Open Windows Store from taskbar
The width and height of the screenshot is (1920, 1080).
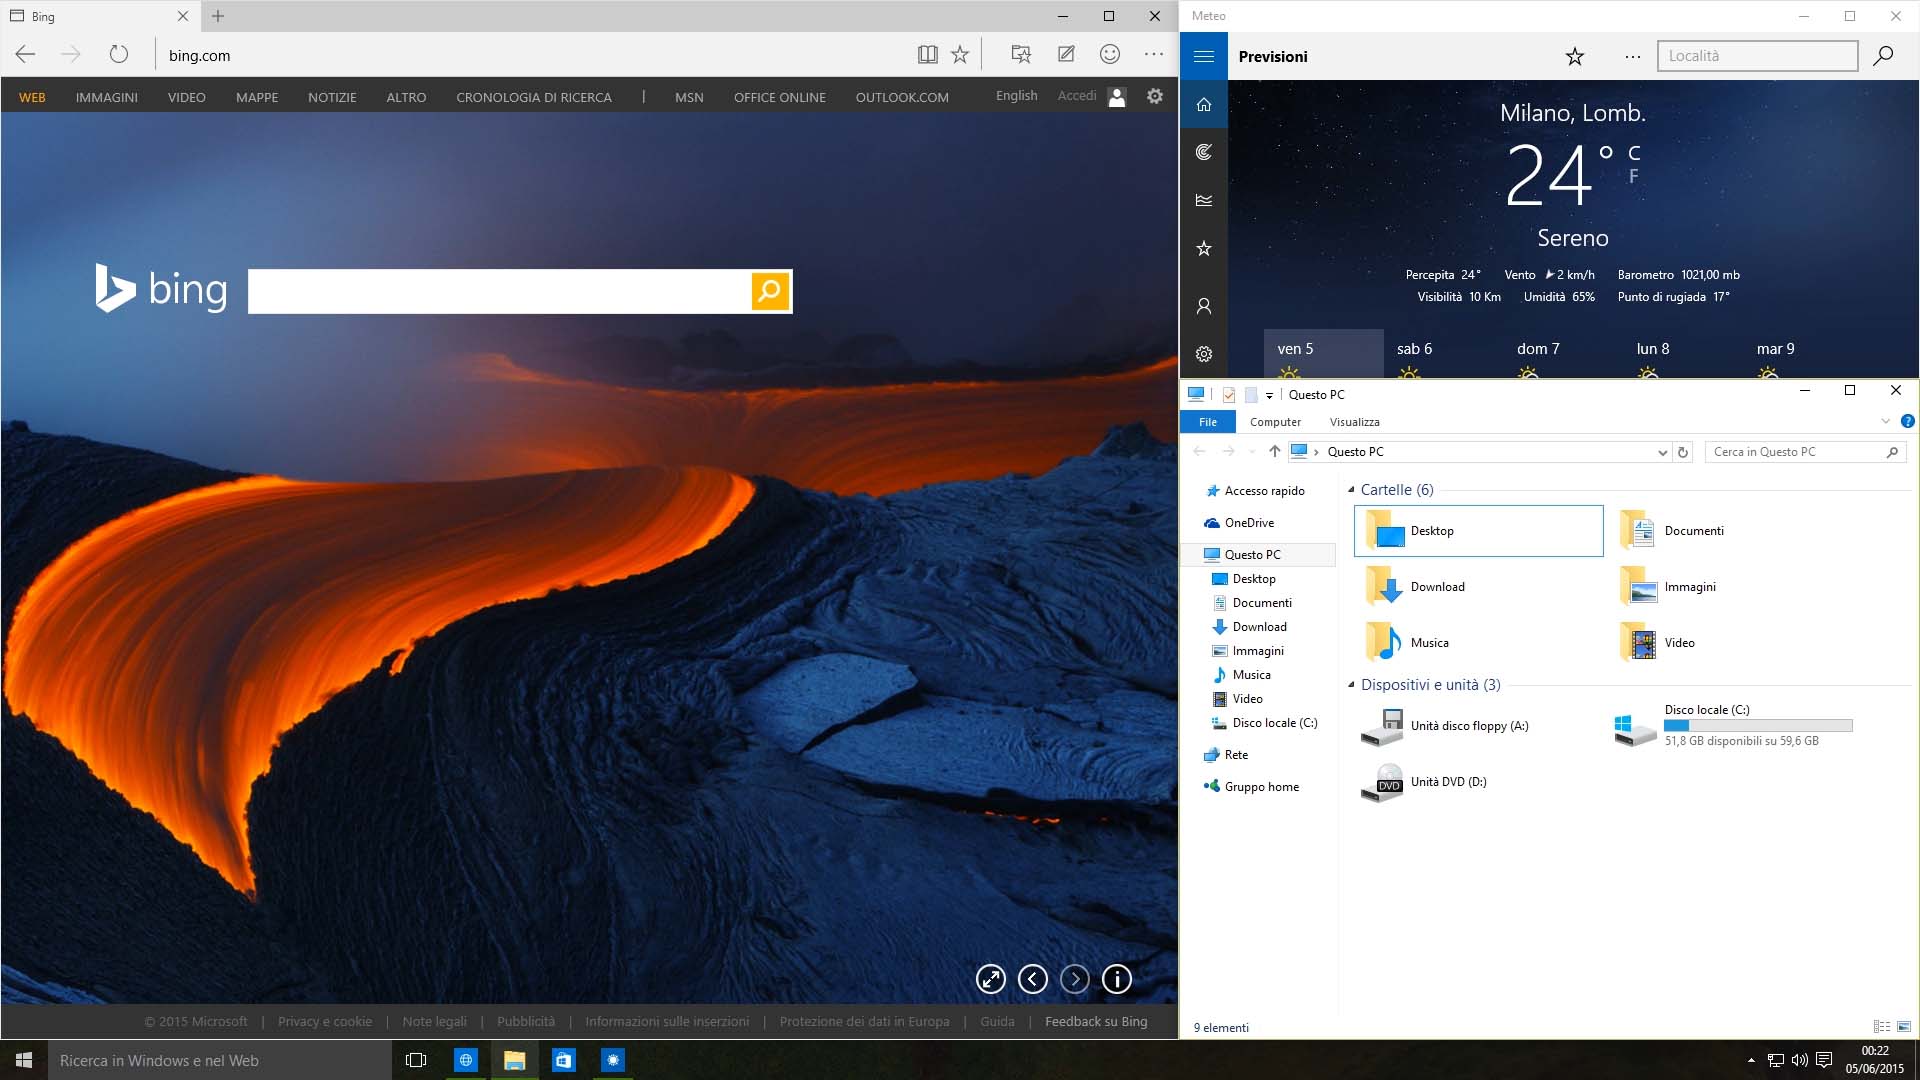point(563,1060)
